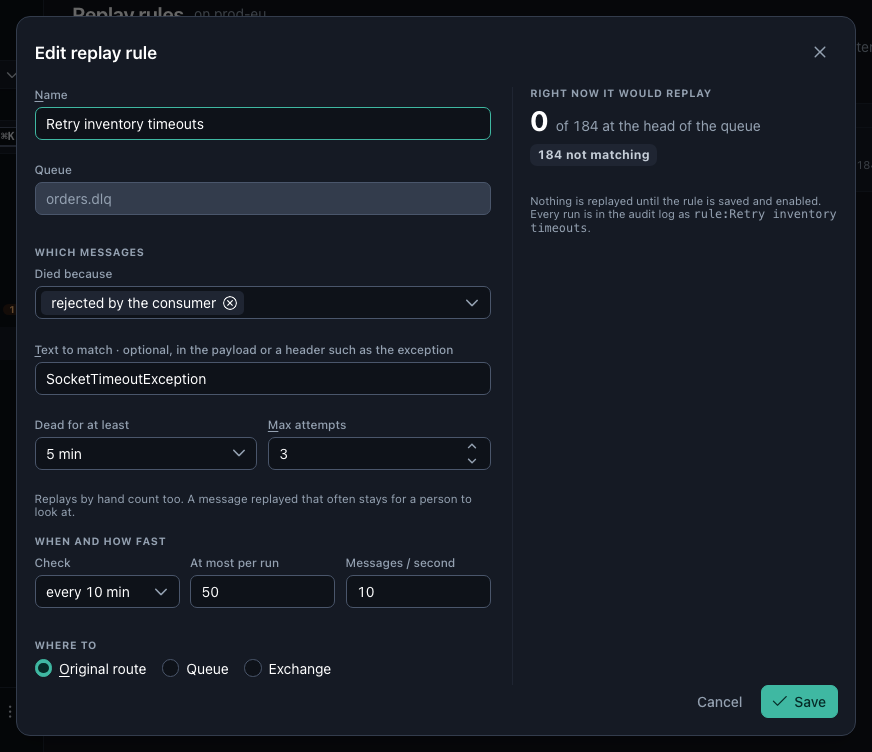
Task: Click 'of 184 at the head of the queue'
Action: point(658,126)
